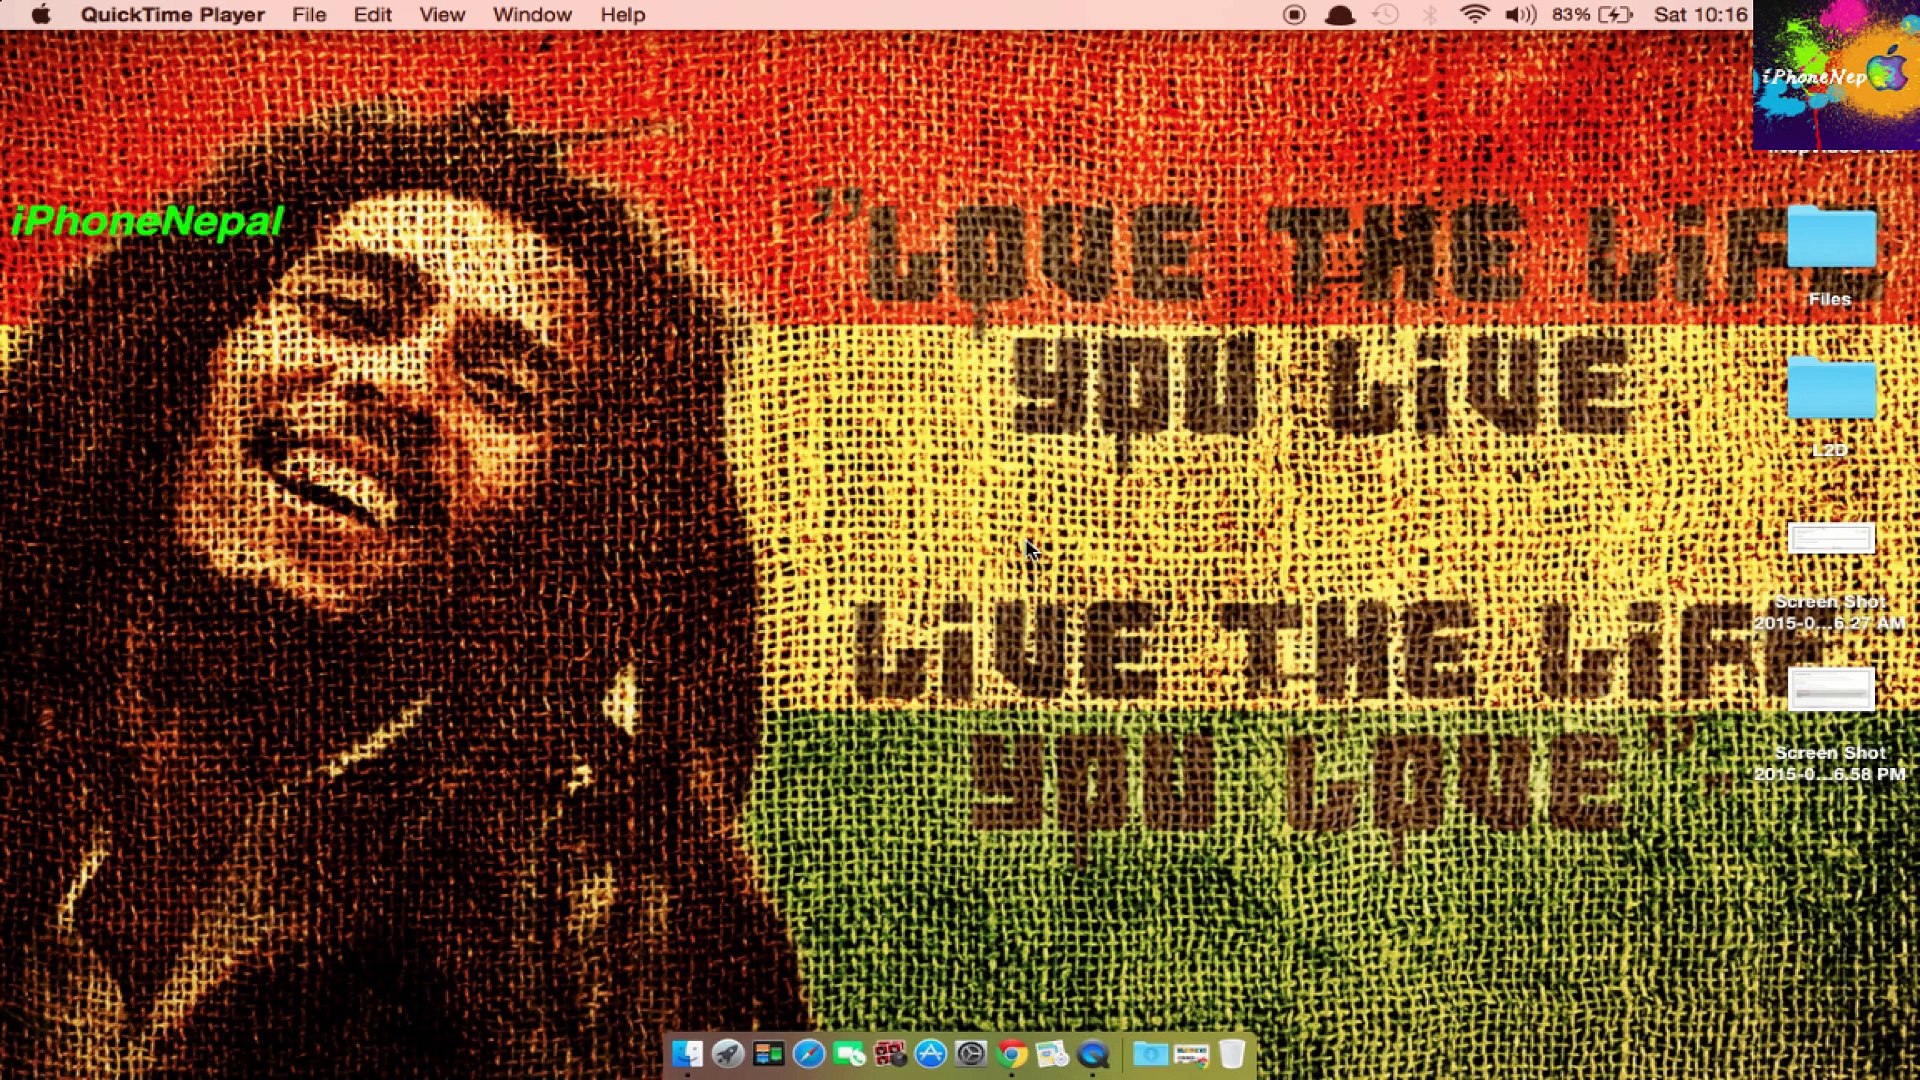
Task: Open Safari from the Dock
Action: pyautogui.click(x=809, y=1054)
